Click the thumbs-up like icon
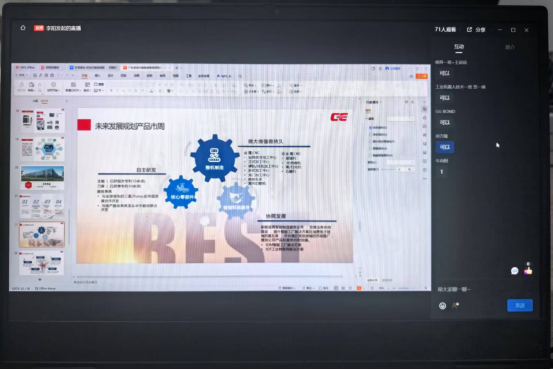The width and height of the screenshot is (553, 370). point(528,271)
